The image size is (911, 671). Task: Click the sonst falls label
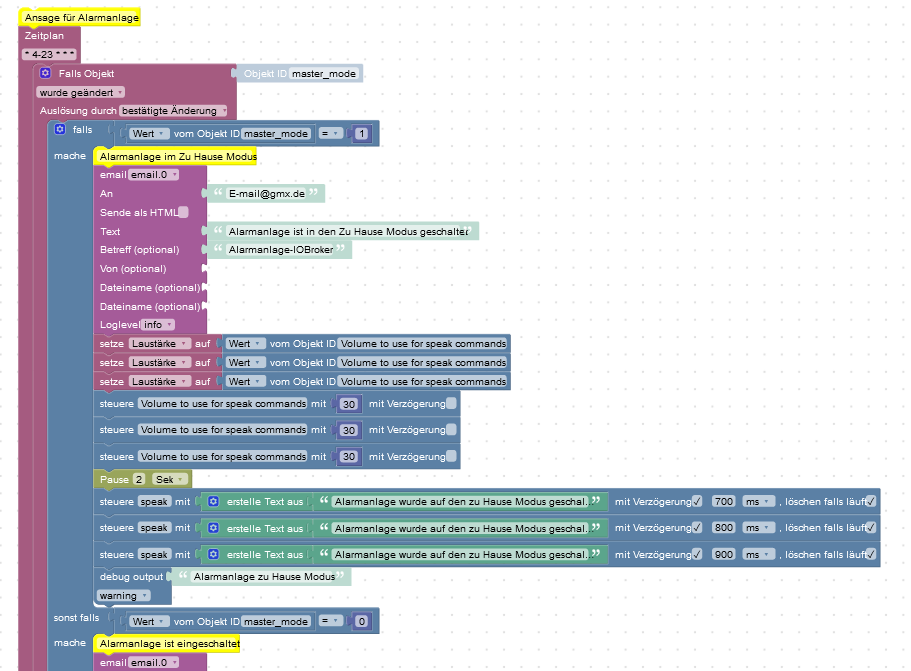76,618
